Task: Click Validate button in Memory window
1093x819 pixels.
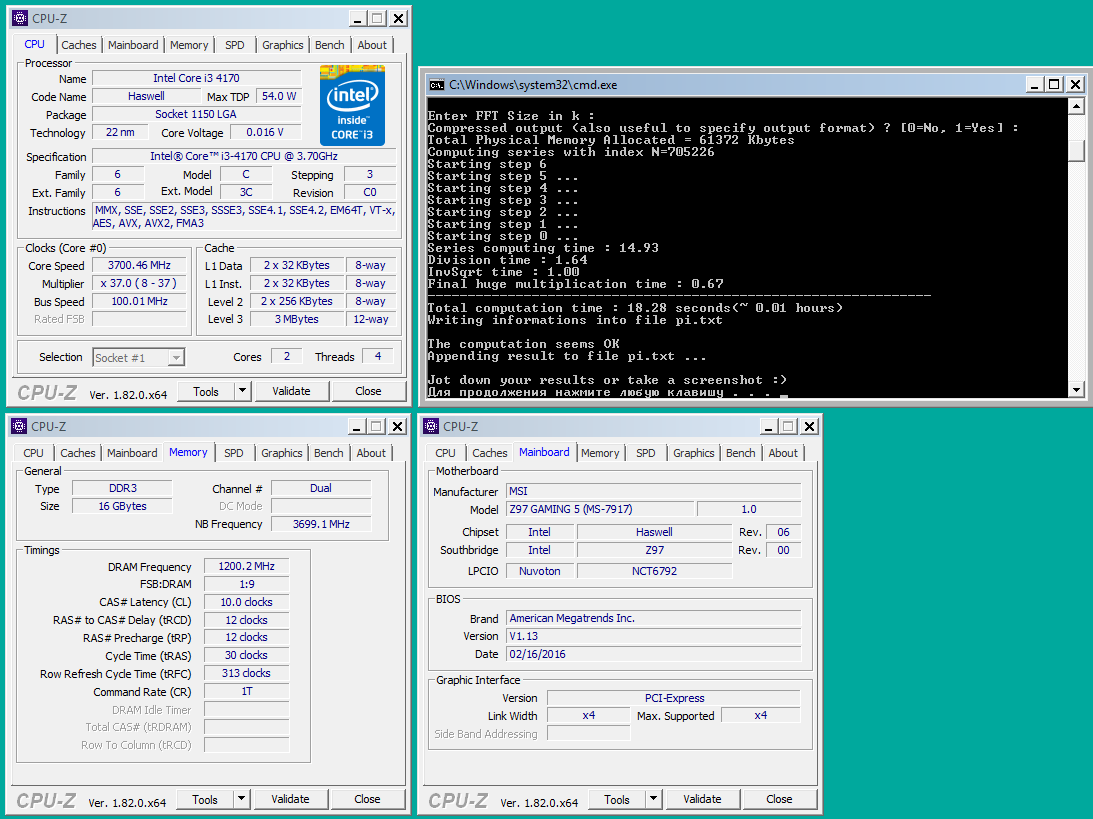Action: click(x=290, y=799)
